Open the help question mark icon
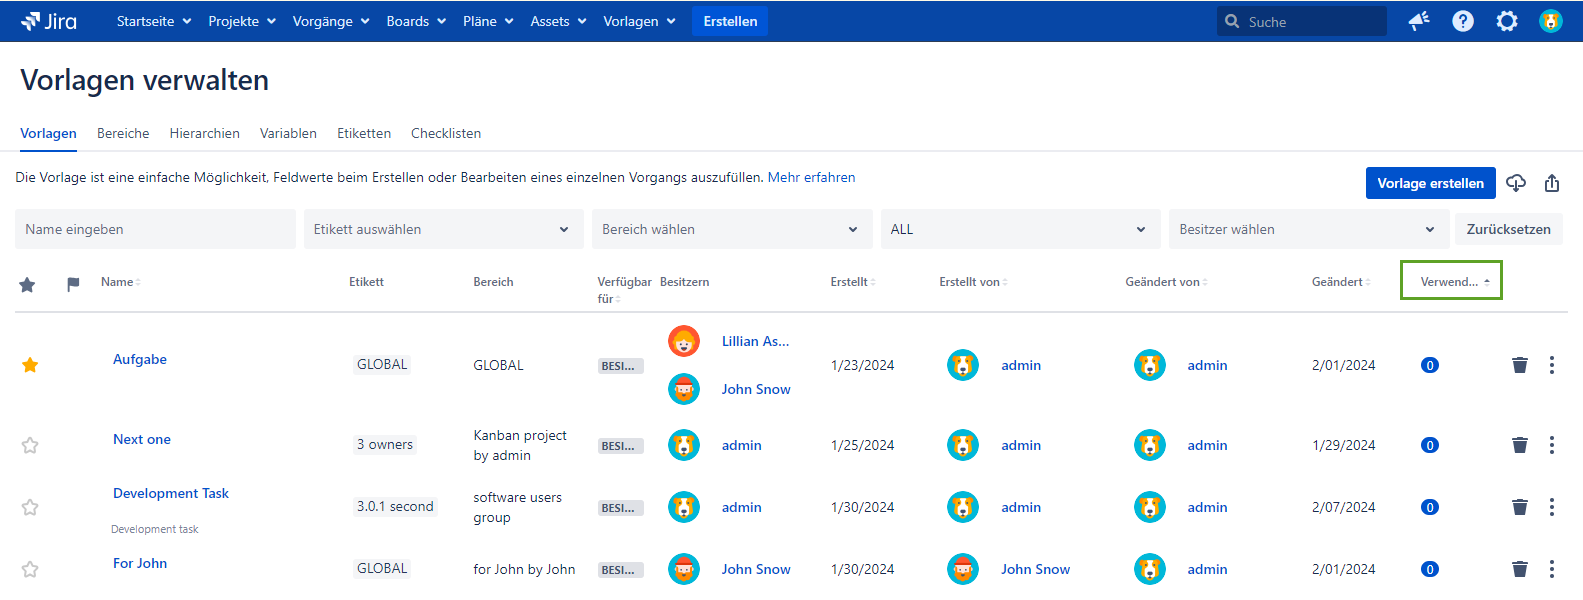Image resolution: width=1583 pixels, height=600 pixels. (x=1462, y=21)
